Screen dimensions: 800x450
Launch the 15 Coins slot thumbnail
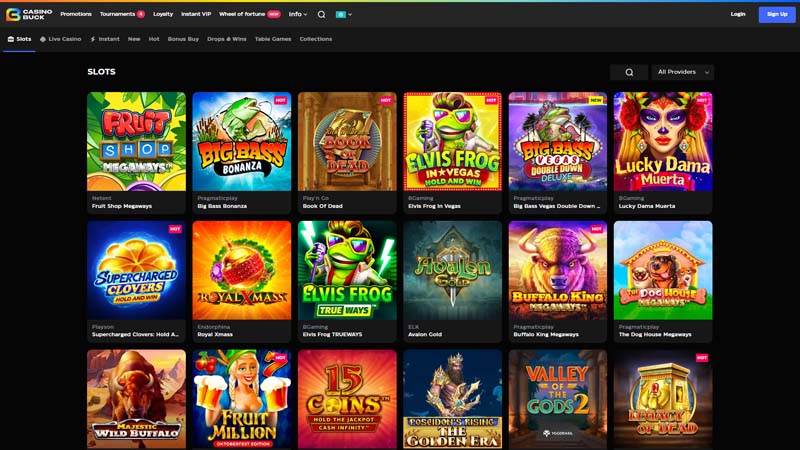[x=347, y=399]
